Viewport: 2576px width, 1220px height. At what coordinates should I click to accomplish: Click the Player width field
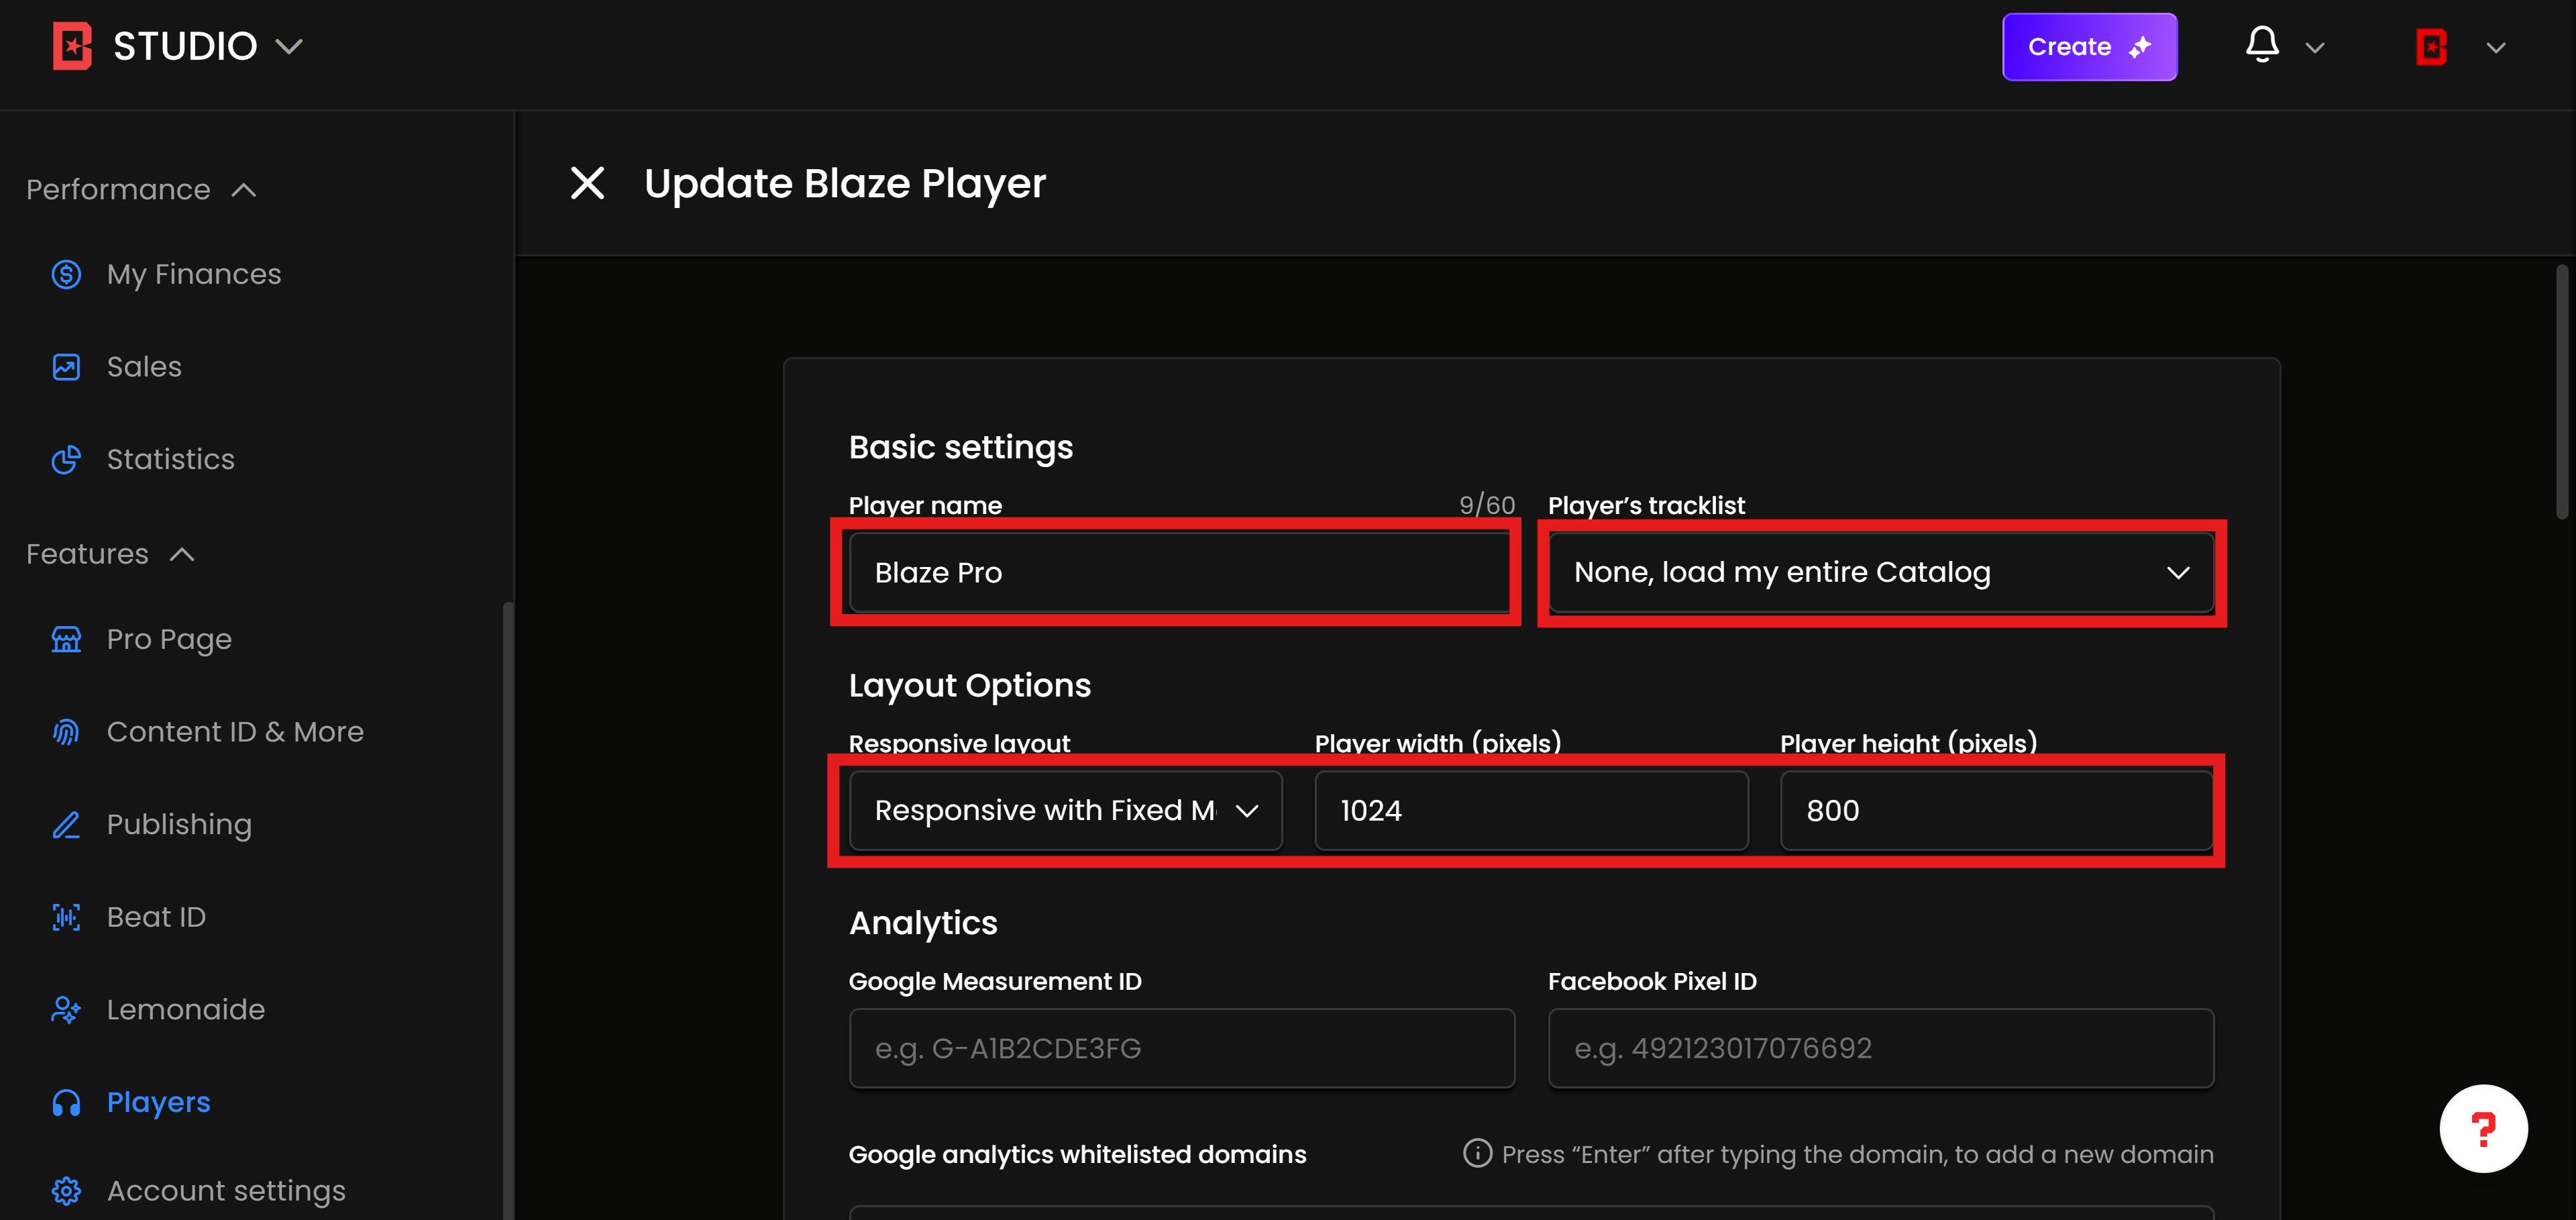(1531, 810)
